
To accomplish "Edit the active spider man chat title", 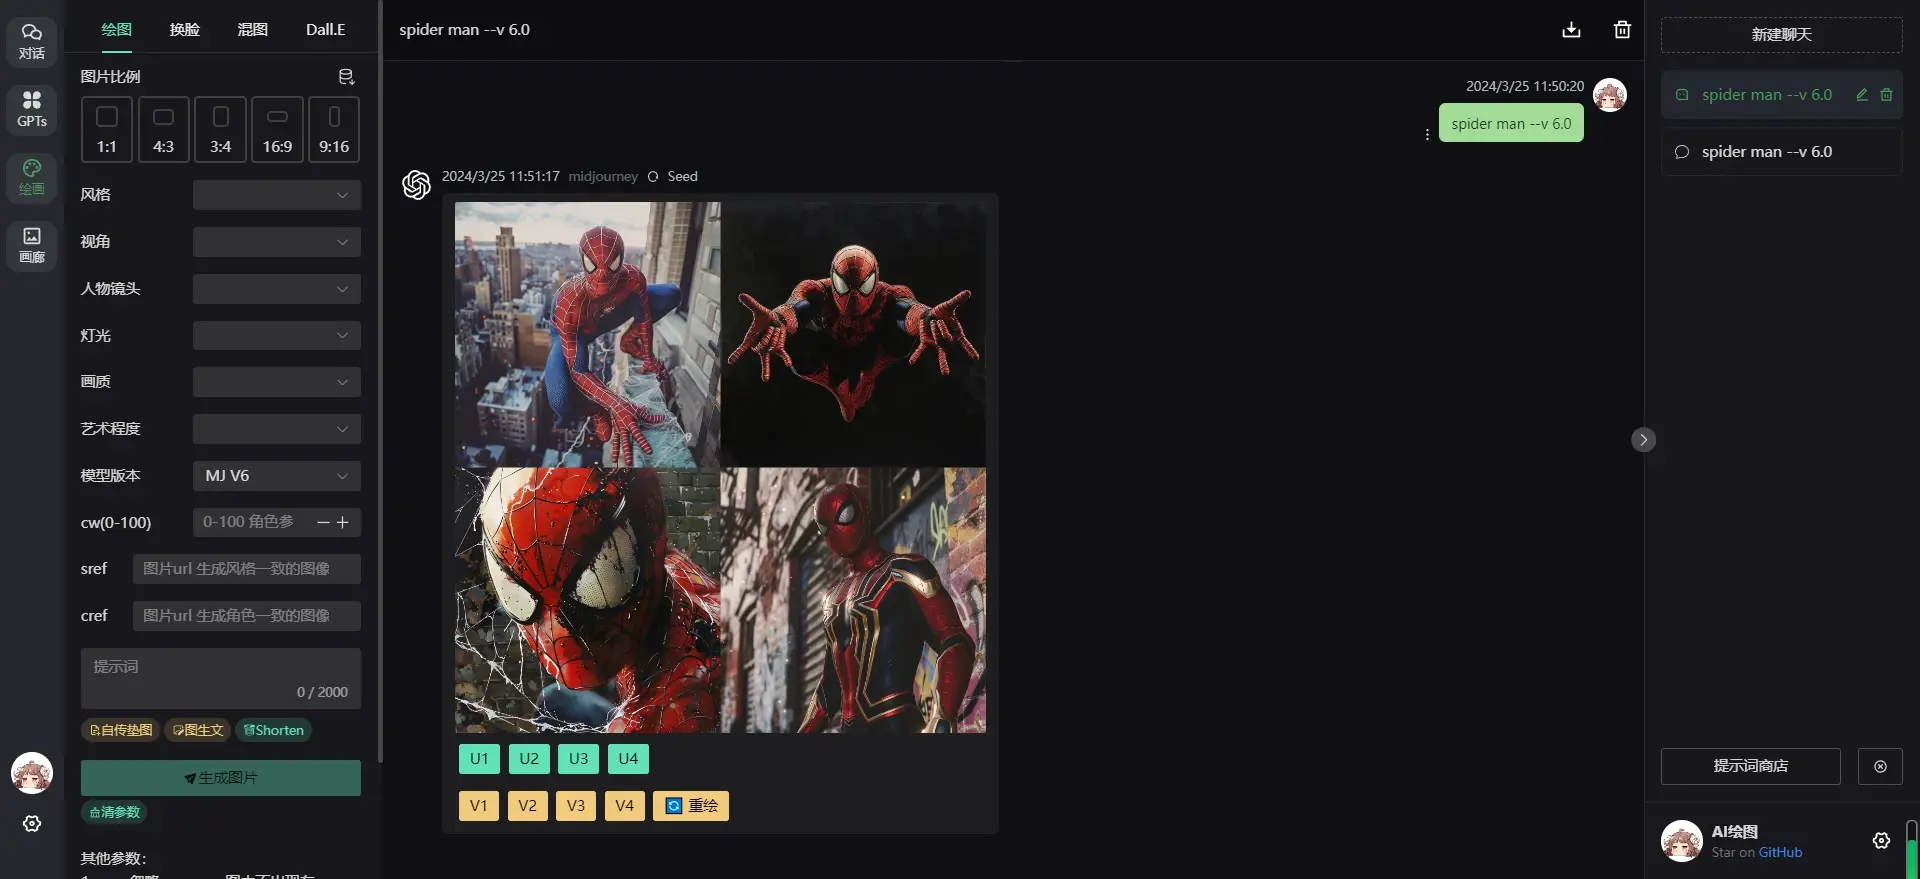I will point(1862,95).
